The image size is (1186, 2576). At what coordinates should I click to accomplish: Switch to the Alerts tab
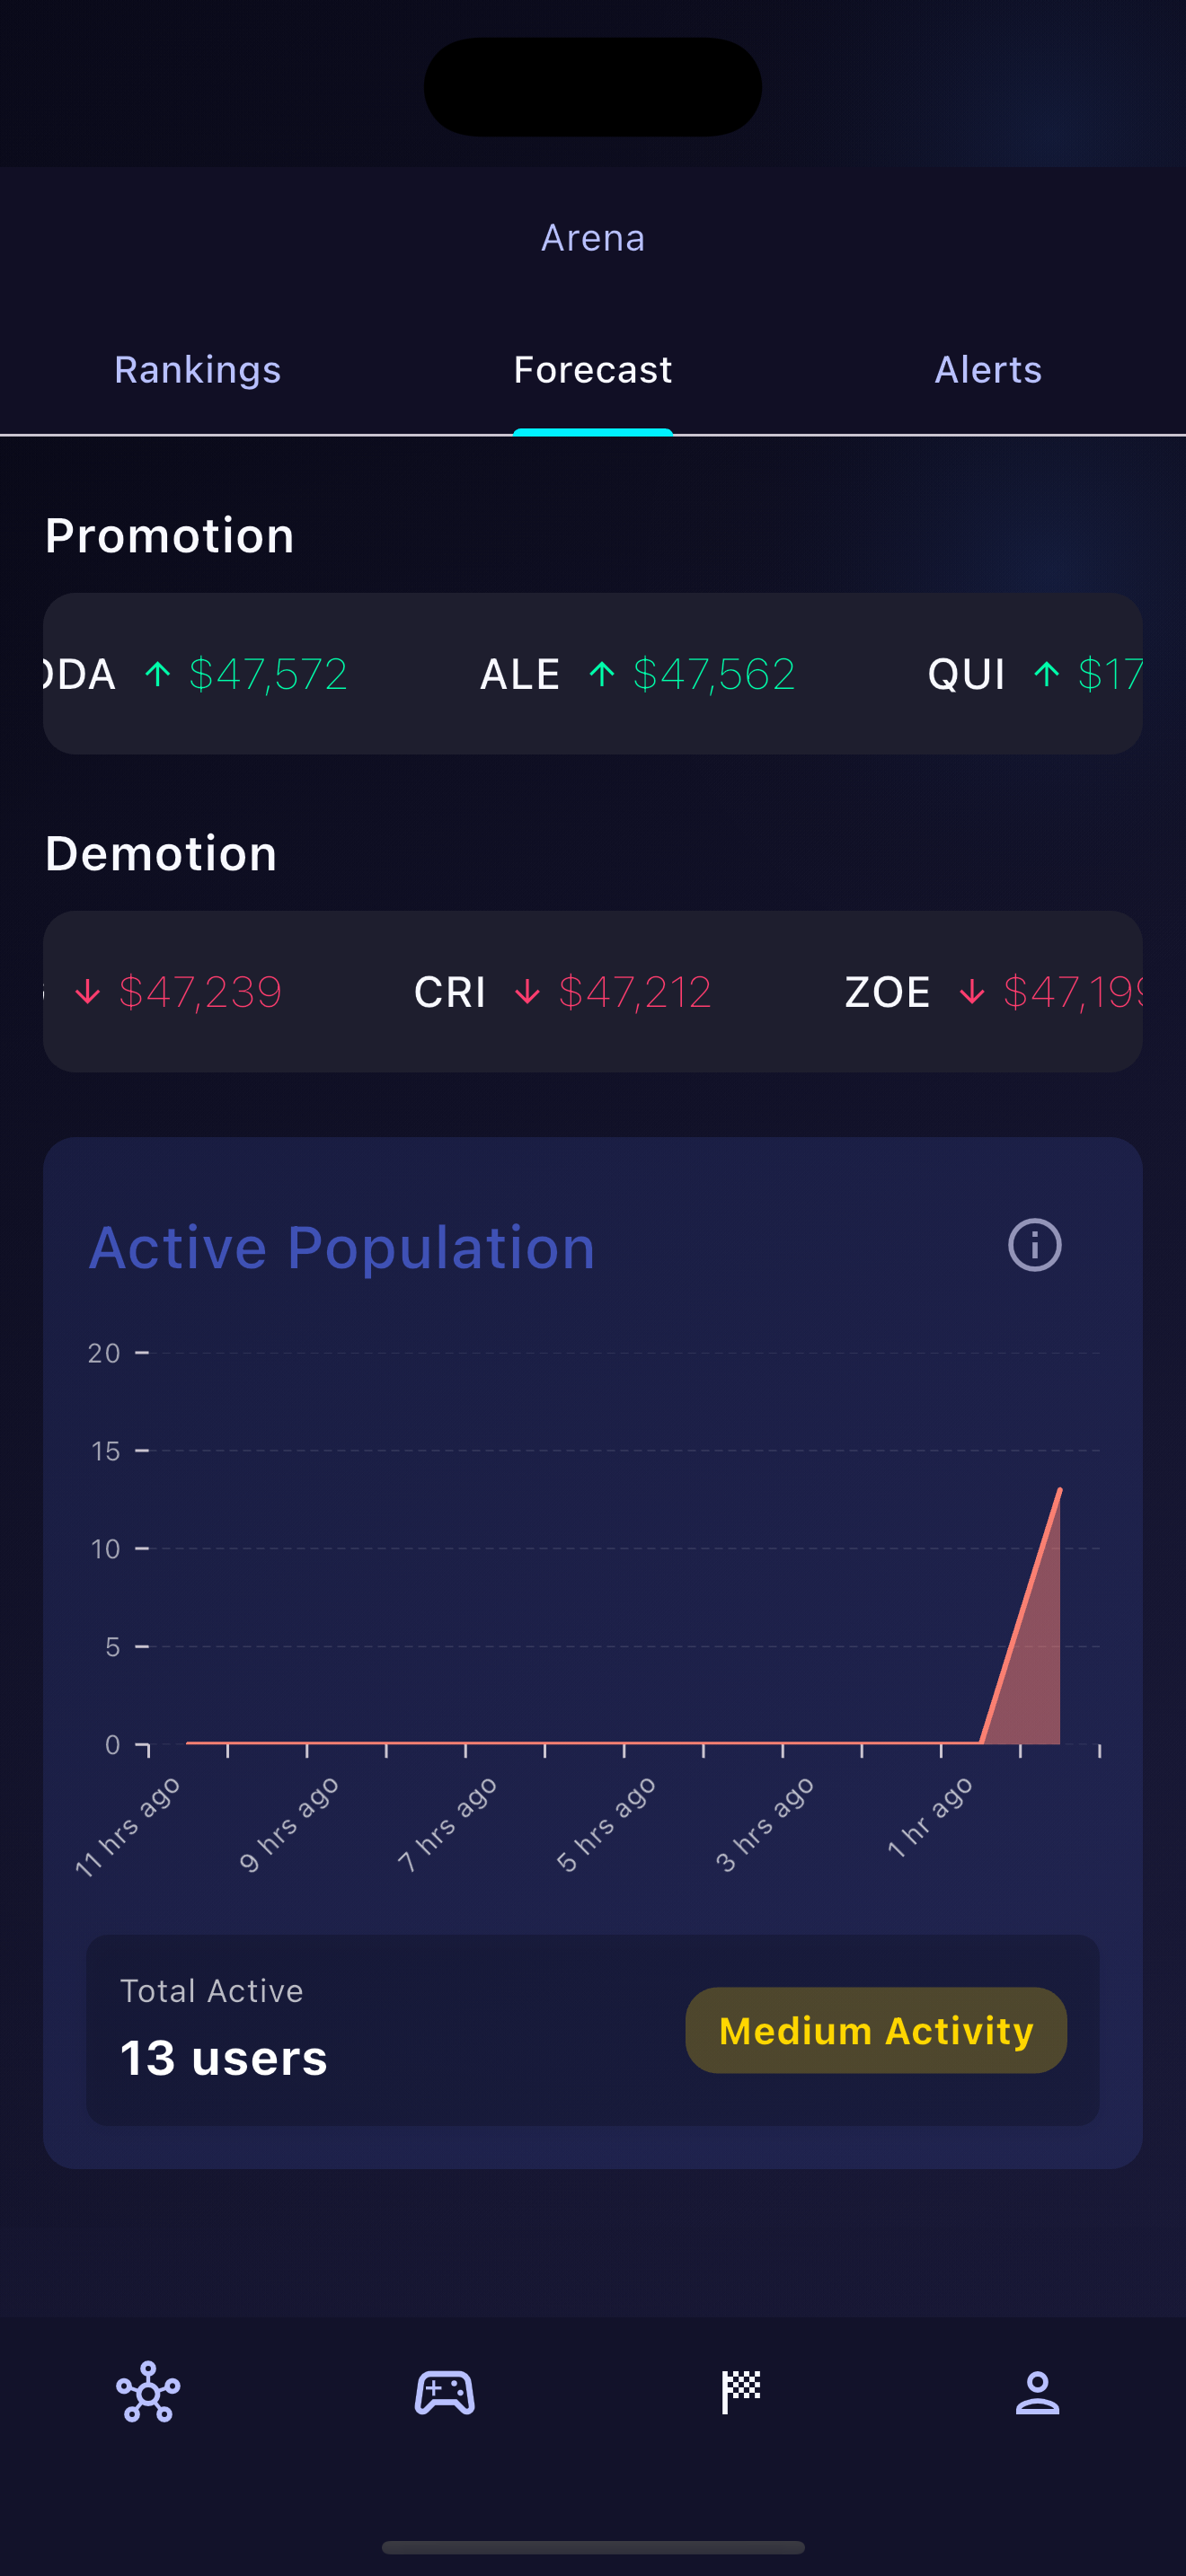[988, 370]
